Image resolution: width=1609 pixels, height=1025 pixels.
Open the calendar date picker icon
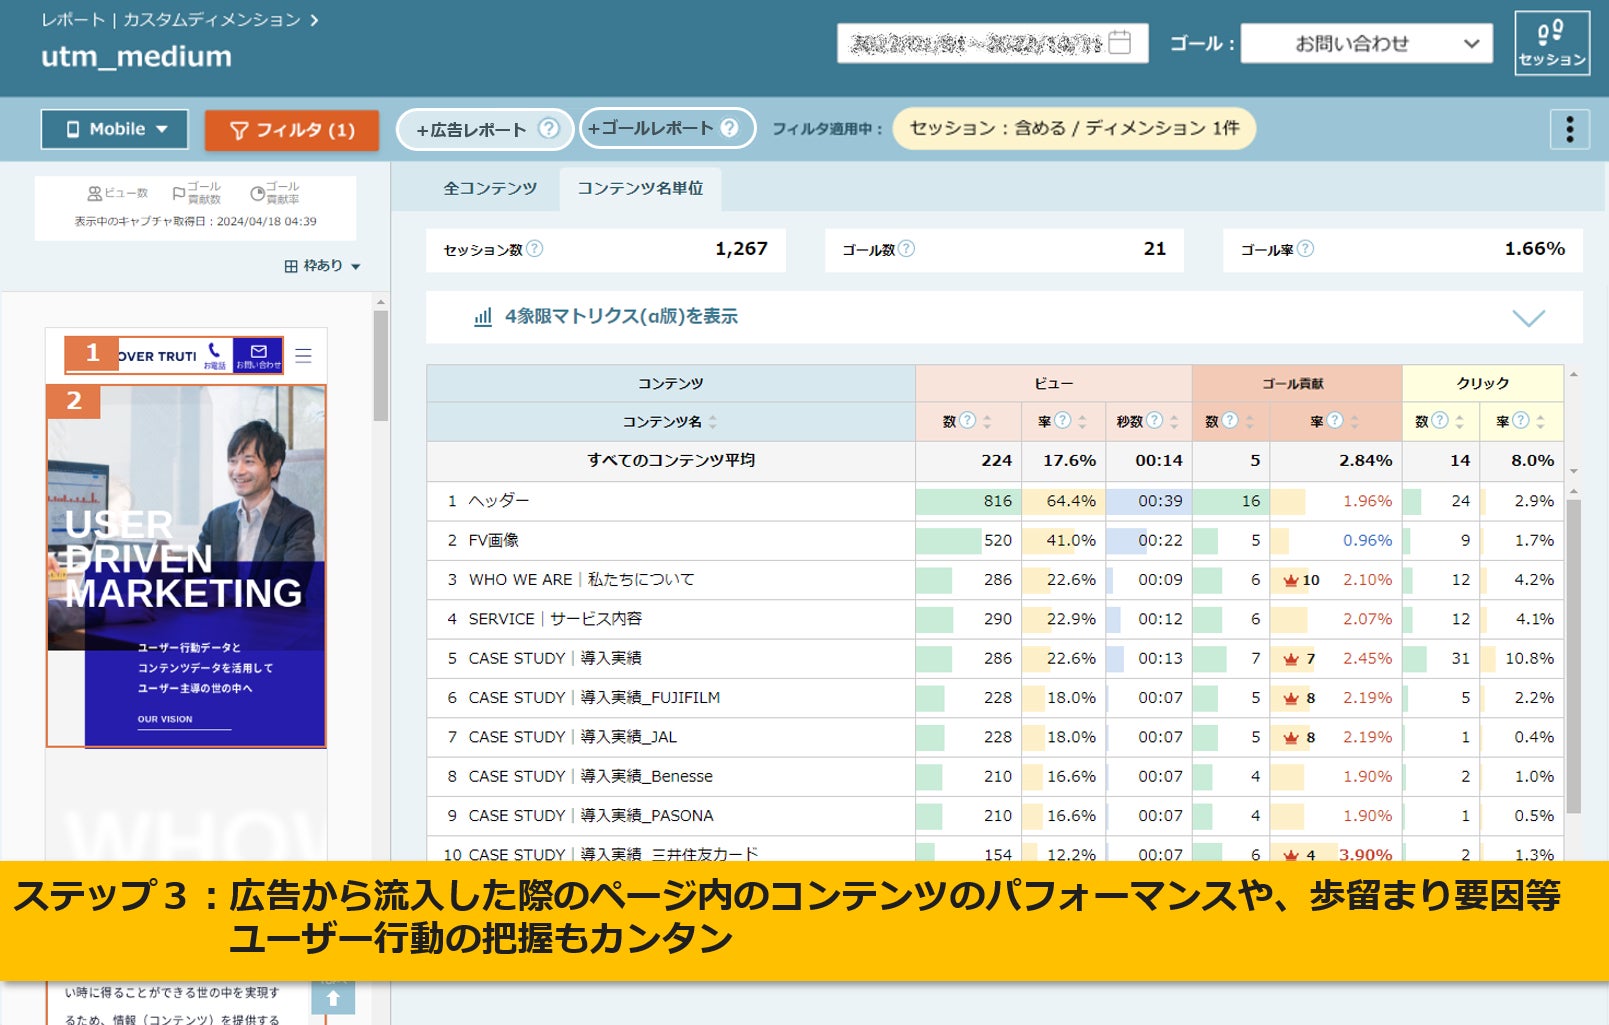pos(1120,43)
